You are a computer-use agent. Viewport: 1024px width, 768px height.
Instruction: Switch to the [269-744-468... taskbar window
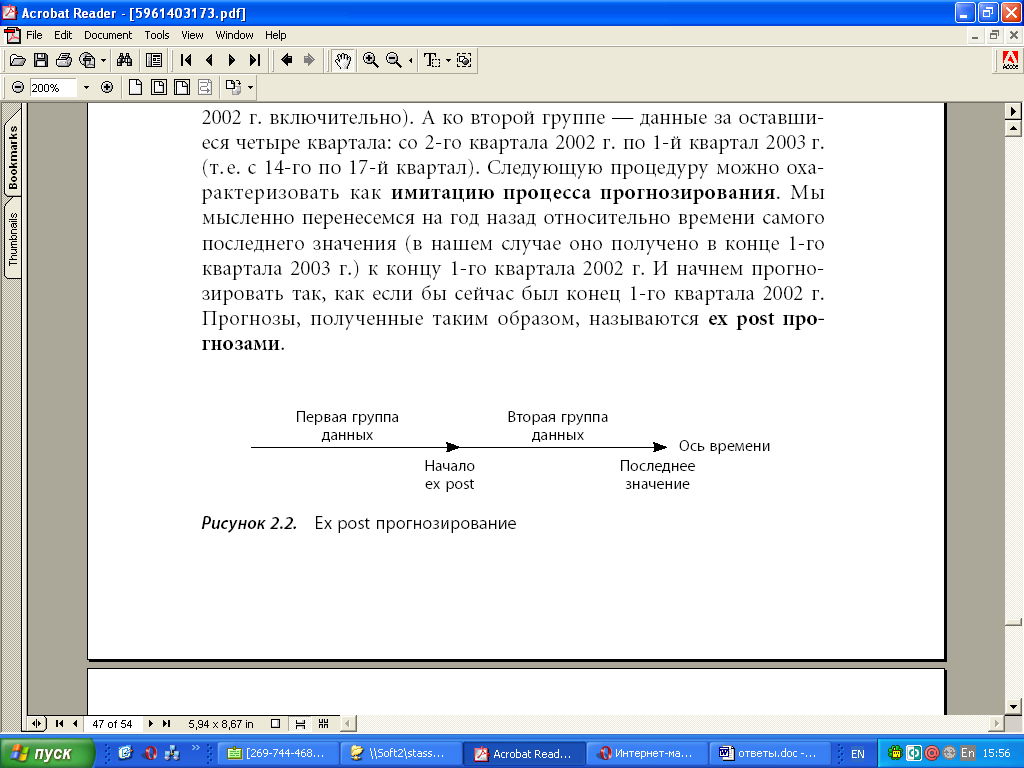tap(277, 754)
